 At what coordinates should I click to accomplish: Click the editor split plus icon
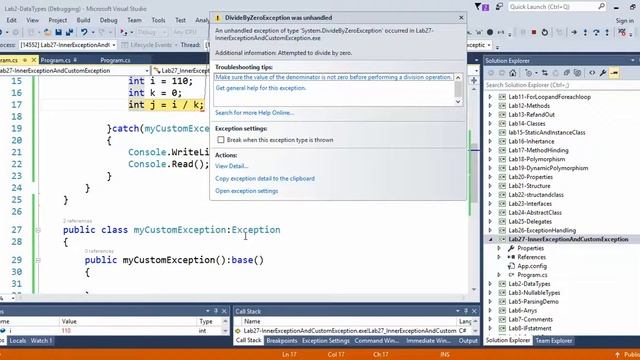(474, 80)
